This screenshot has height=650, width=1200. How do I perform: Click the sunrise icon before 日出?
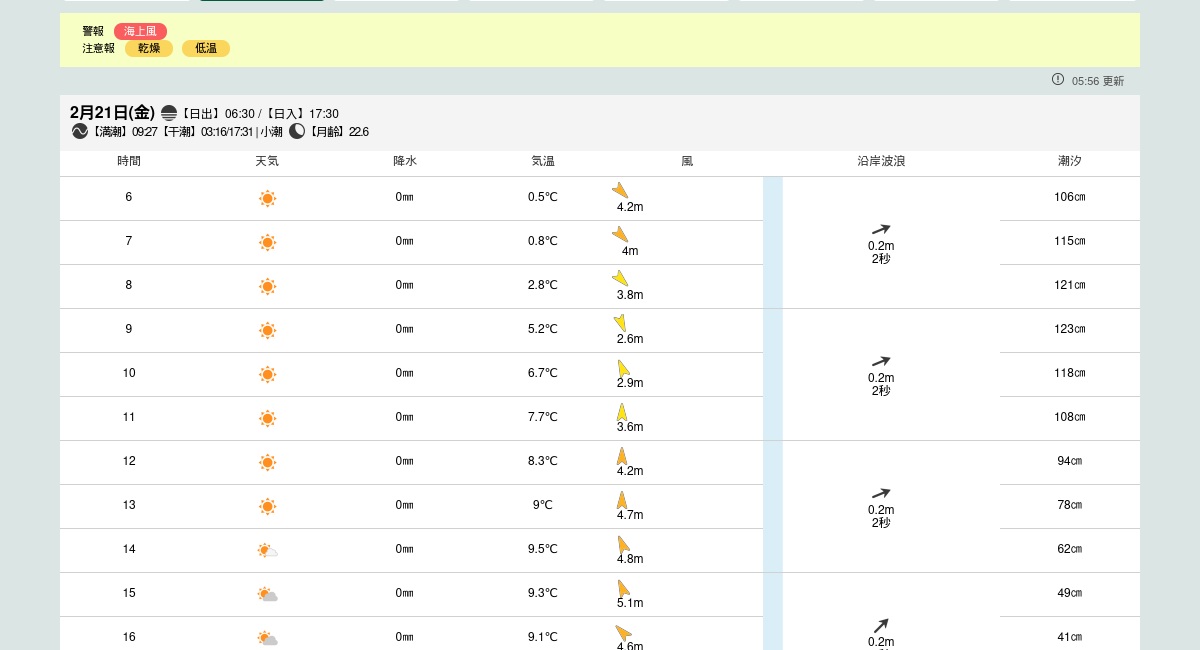pyautogui.click(x=169, y=113)
